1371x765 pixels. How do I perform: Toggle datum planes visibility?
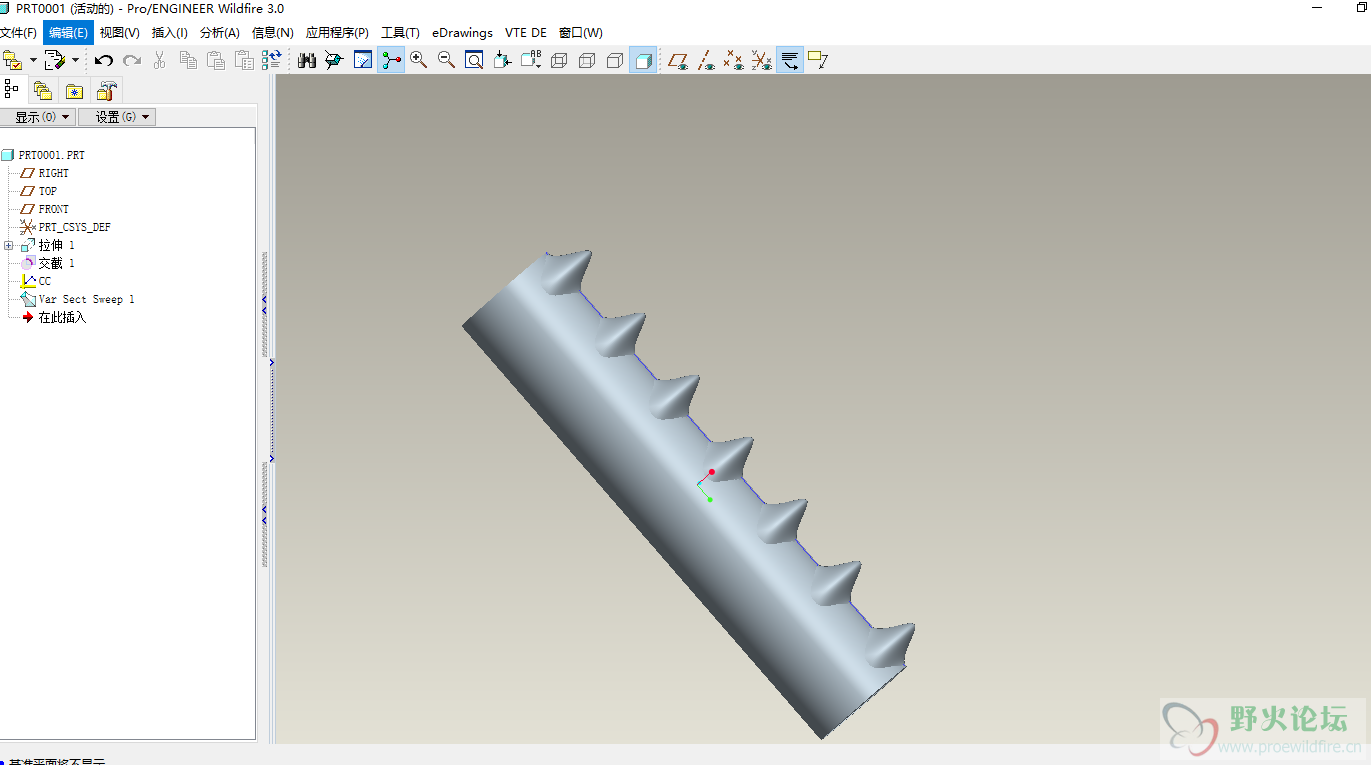coord(678,61)
